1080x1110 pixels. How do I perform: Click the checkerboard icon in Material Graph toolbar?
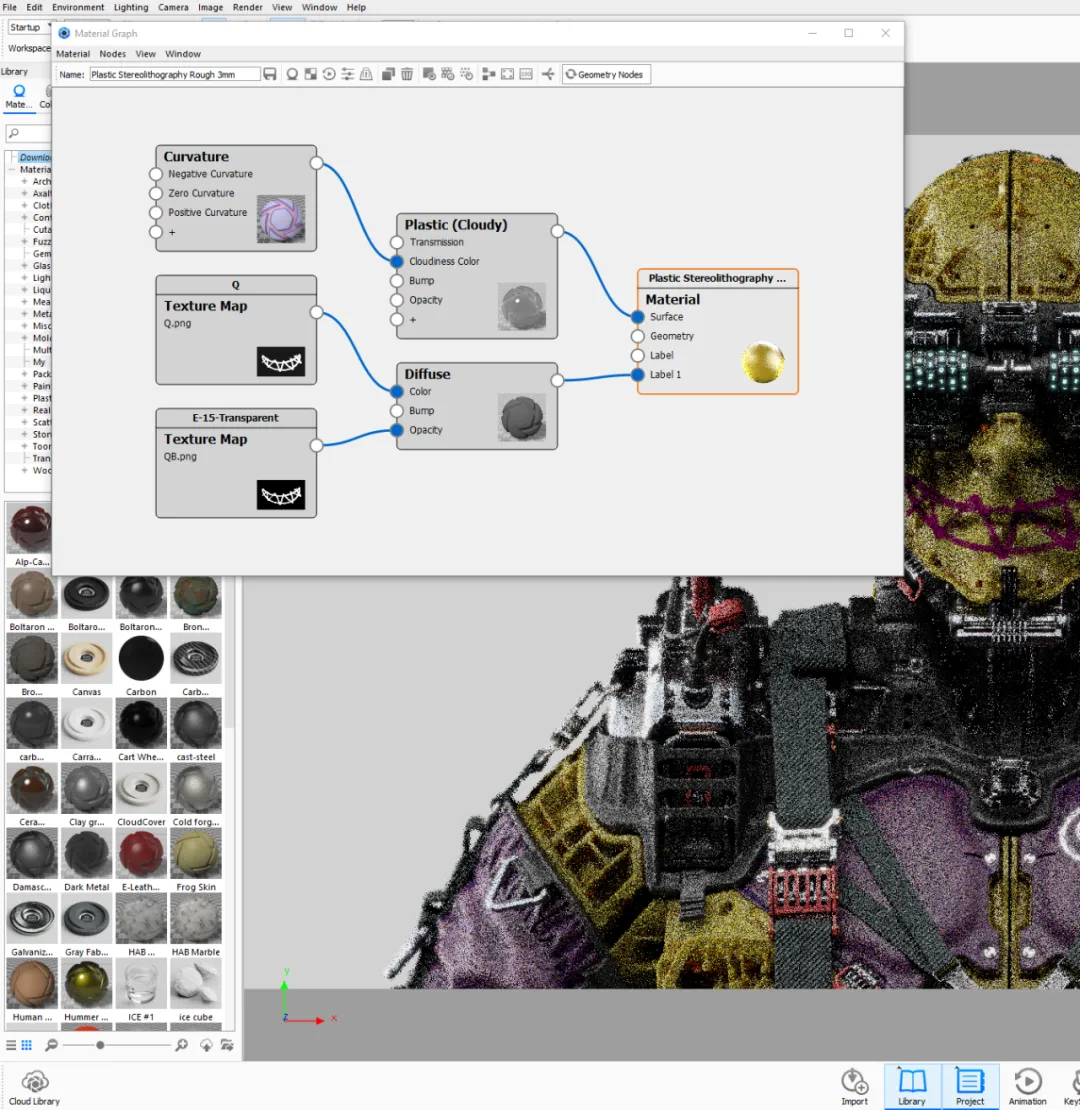(x=311, y=74)
